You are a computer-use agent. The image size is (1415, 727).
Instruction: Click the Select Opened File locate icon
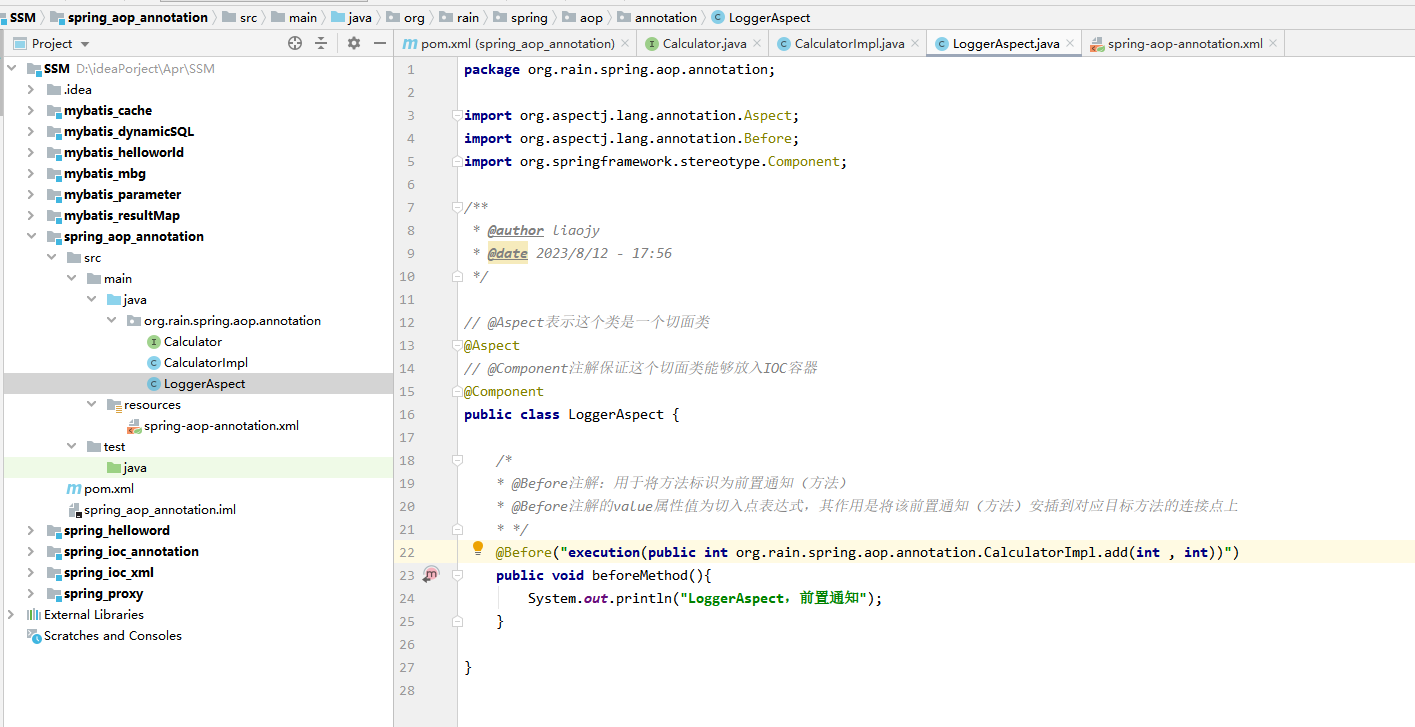click(295, 43)
